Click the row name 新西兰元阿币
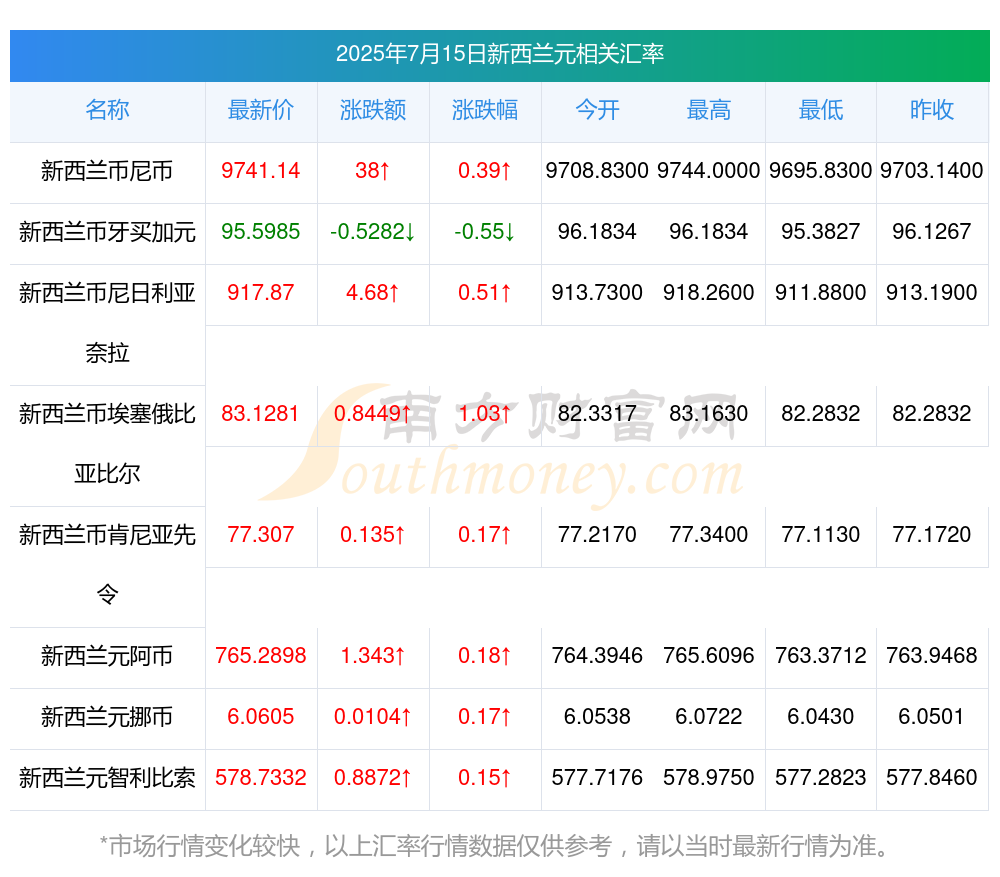 click(107, 656)
